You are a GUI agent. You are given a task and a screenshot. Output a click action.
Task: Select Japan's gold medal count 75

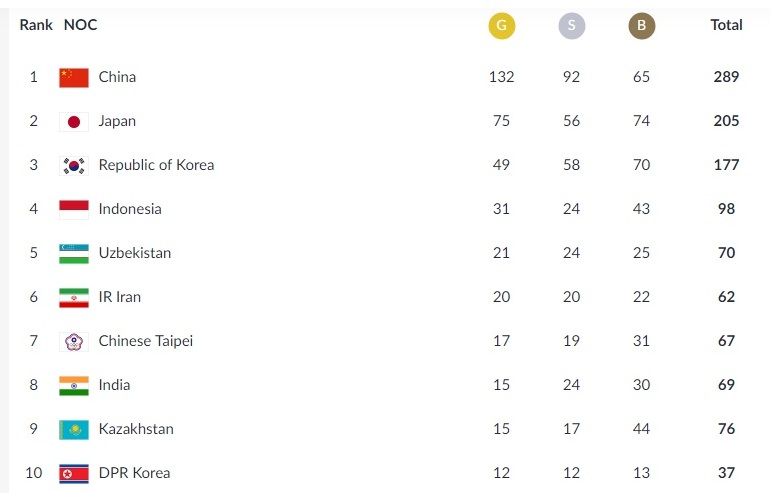click(502, 121)
